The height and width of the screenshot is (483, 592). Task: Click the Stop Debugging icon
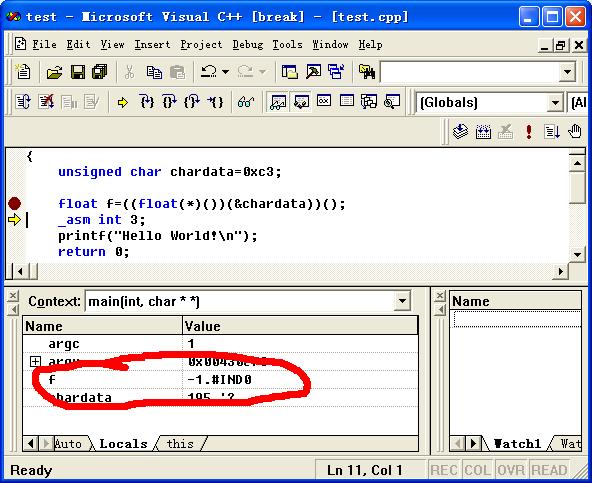[x=46, y=102]
